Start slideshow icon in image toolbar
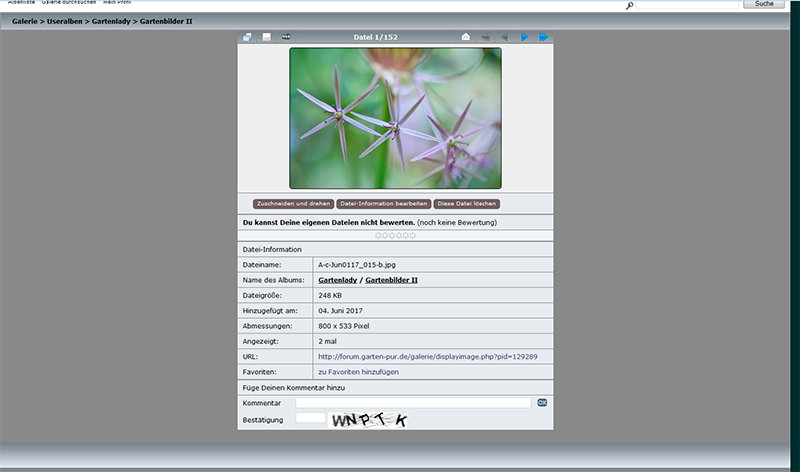Screen dimensions: 800x472 pos(286,37)
